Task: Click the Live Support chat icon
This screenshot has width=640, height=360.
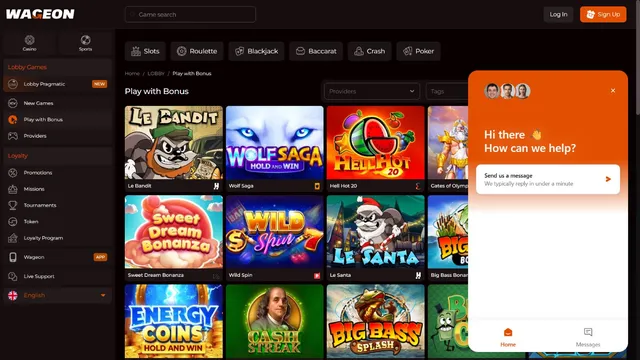Action: [13, 276]
